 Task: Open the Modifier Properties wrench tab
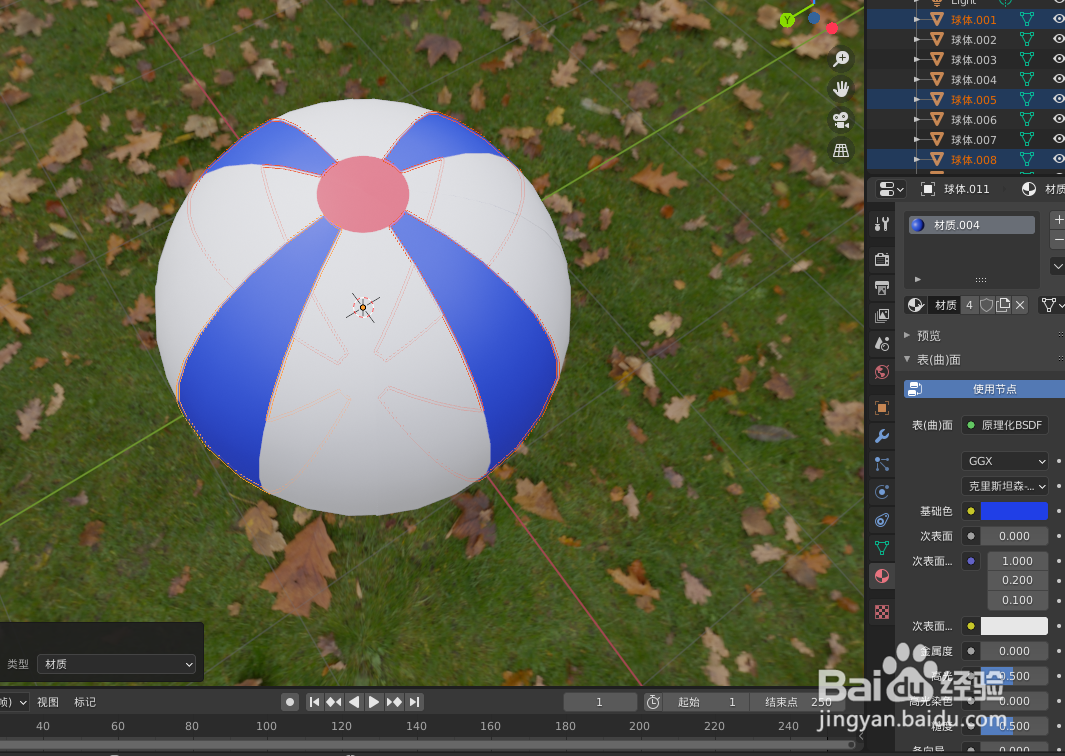click(x=881, y=437)
